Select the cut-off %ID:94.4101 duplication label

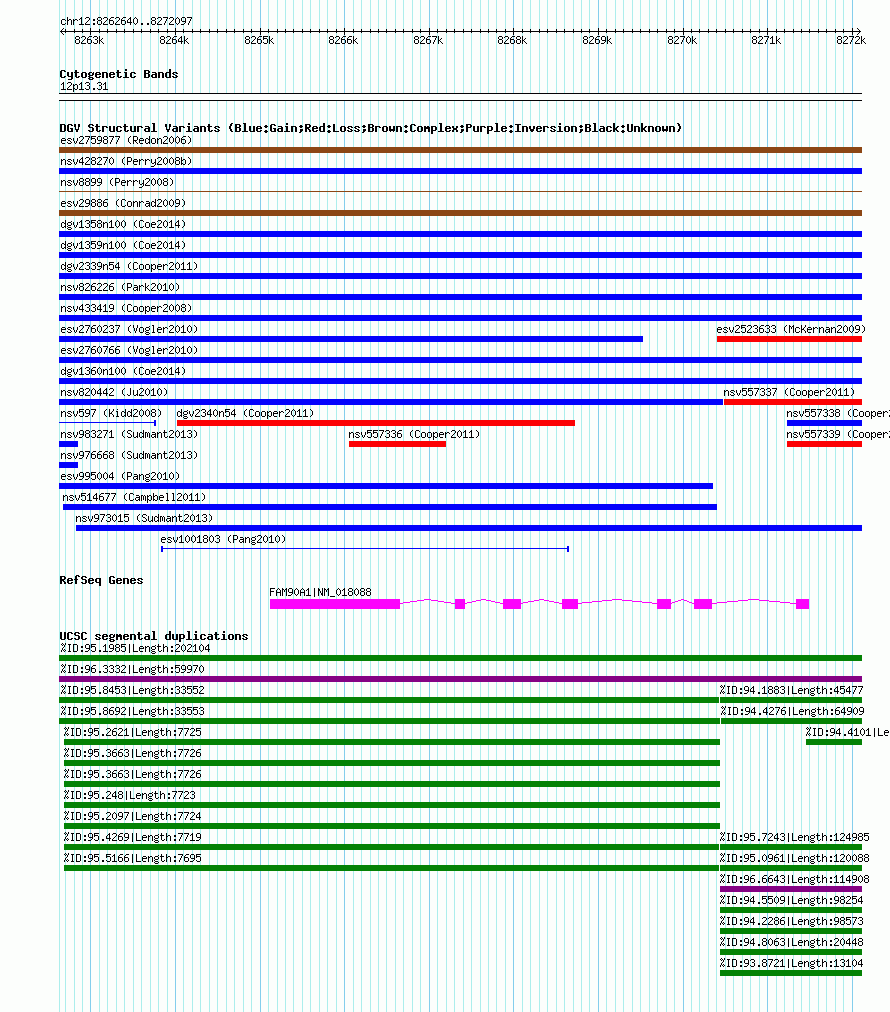847,732
